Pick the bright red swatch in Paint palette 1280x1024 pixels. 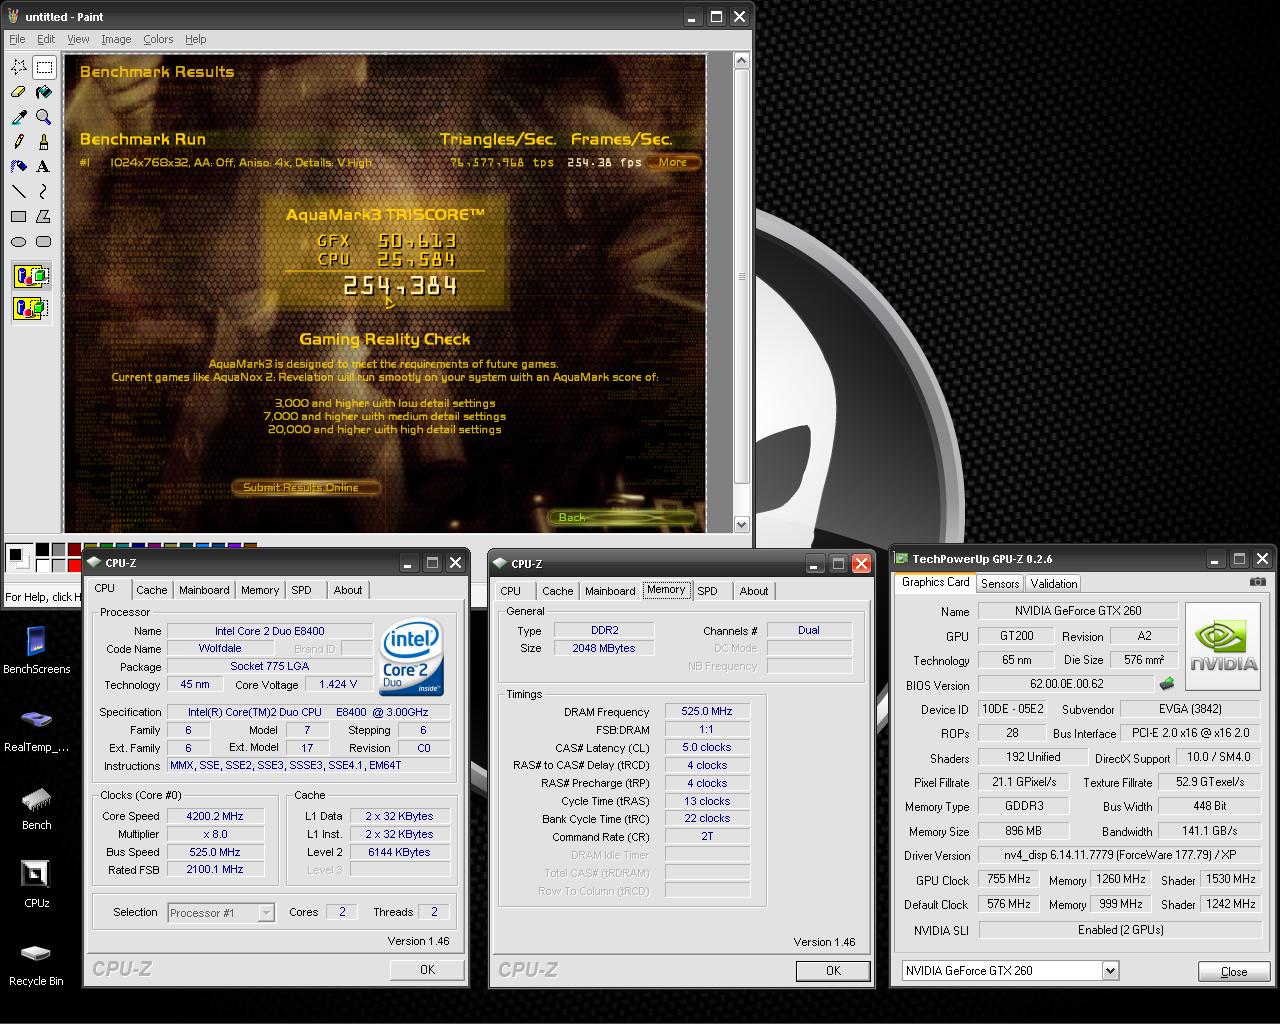coord(75,565)
